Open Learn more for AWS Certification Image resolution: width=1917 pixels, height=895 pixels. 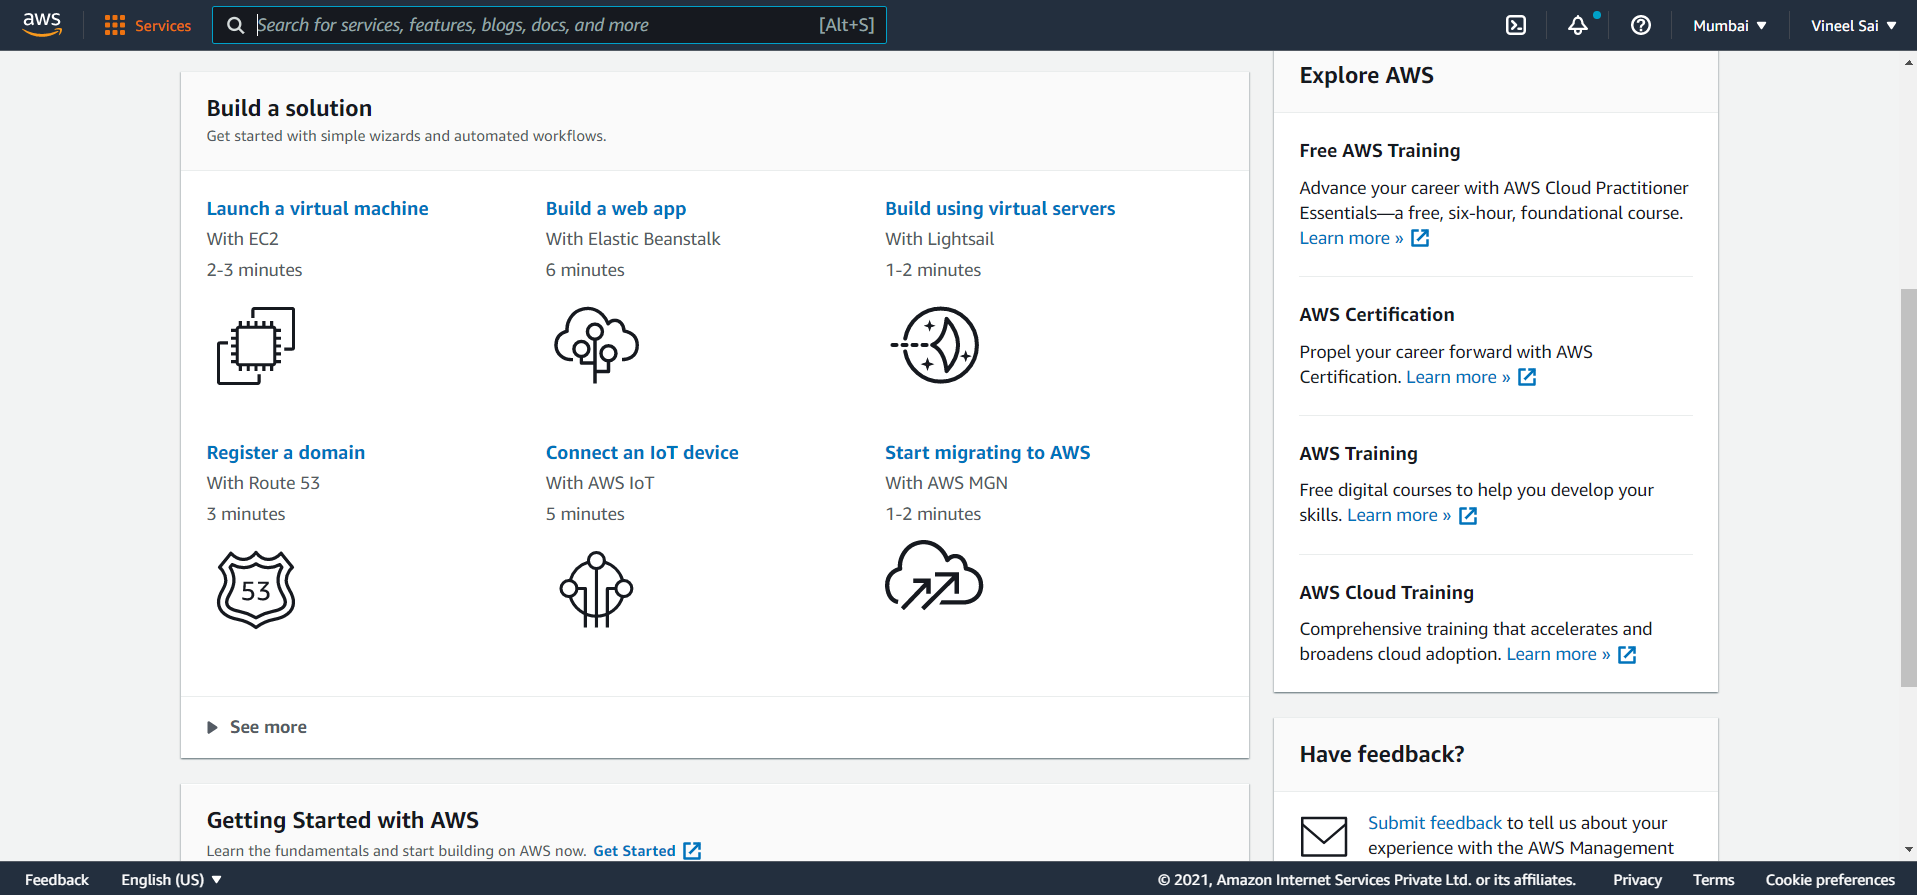1458,377
